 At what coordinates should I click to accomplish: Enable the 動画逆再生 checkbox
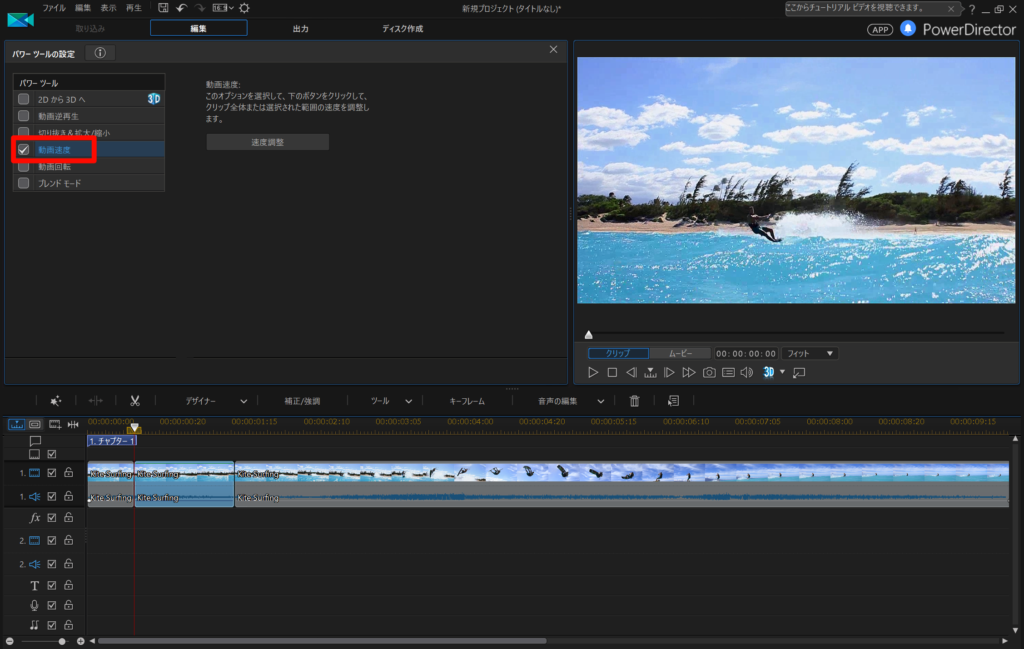click(24, 116)
